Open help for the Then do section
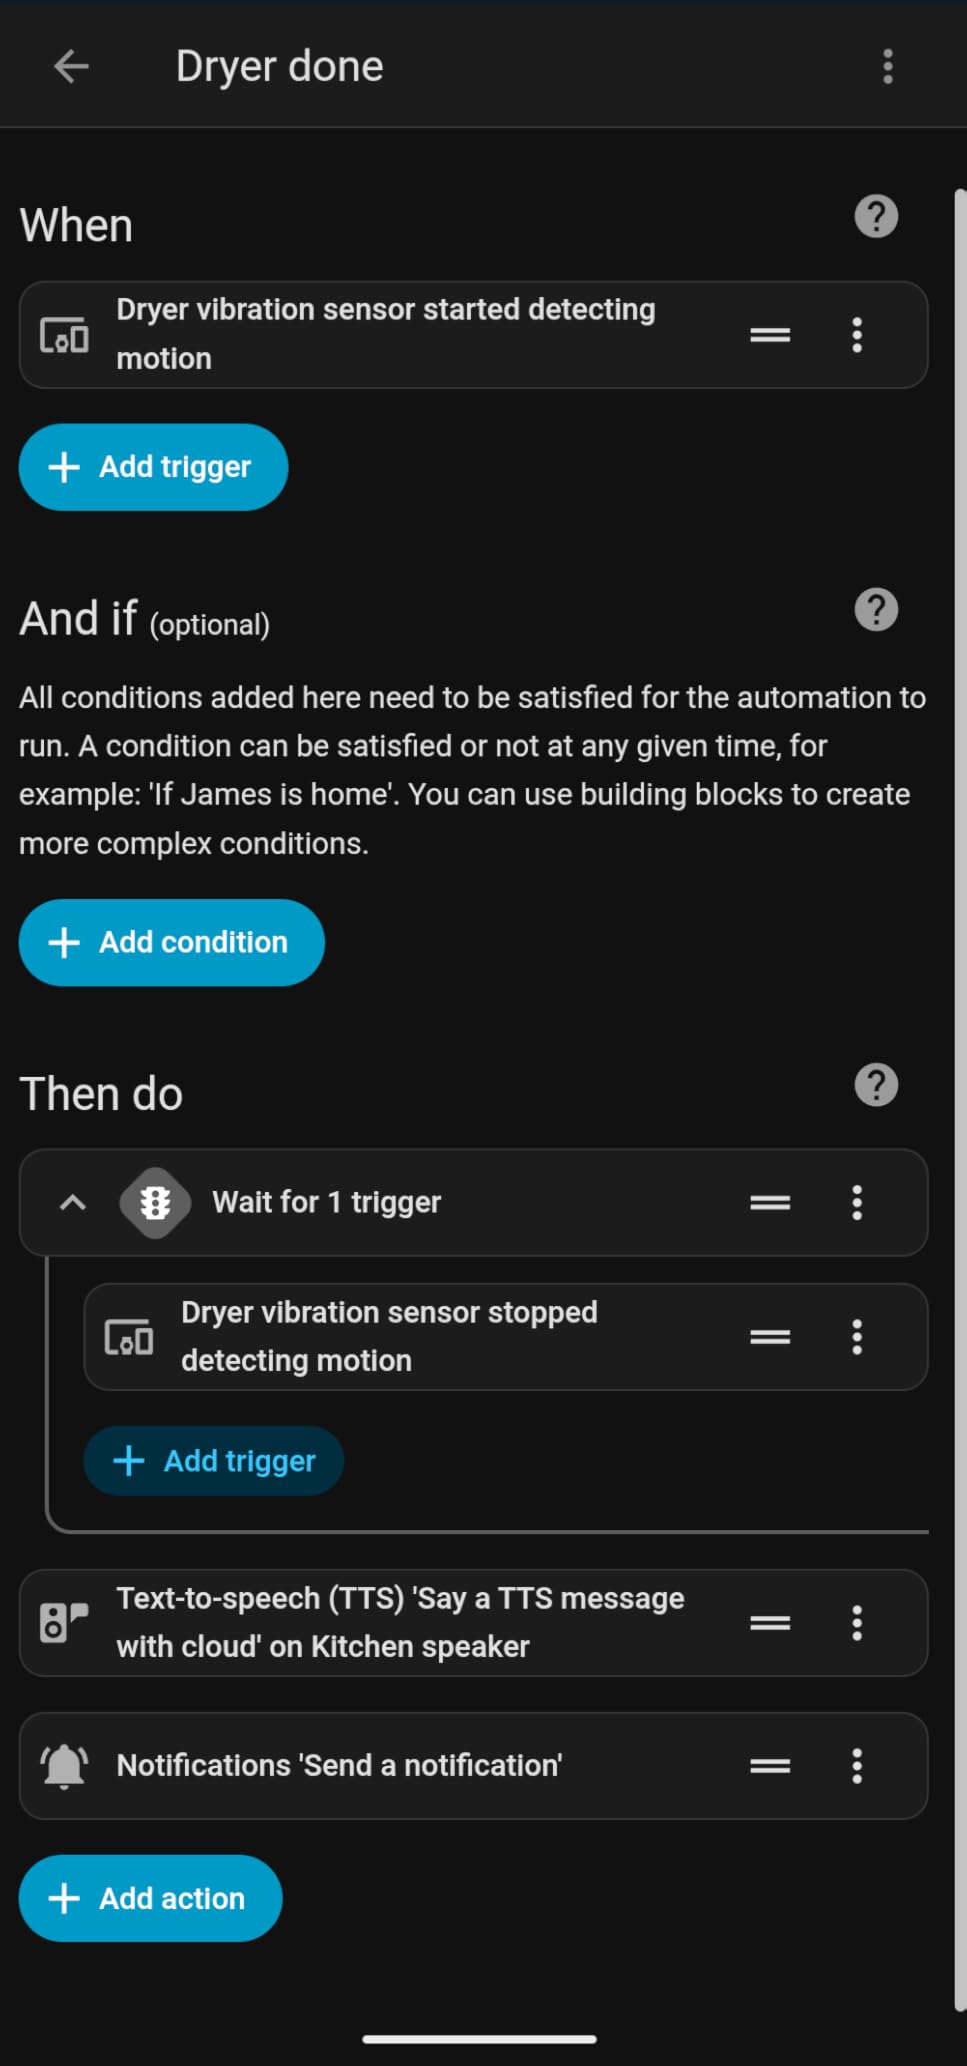The height and width of the screenshot is (2066, 967). (876, 1085)
